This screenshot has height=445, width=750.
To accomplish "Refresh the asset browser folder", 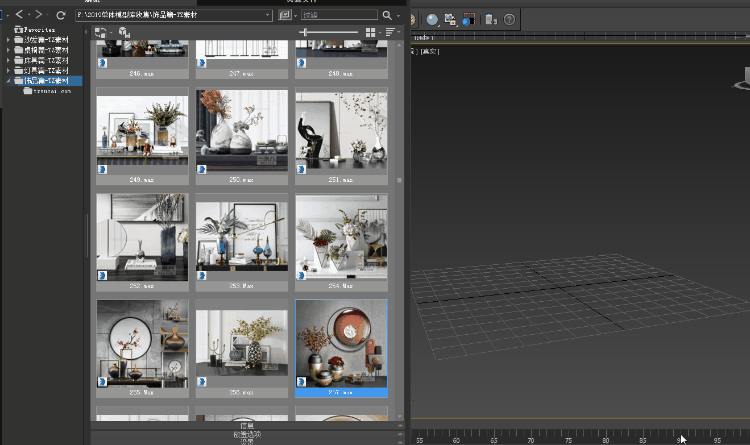I will [61, 16].
